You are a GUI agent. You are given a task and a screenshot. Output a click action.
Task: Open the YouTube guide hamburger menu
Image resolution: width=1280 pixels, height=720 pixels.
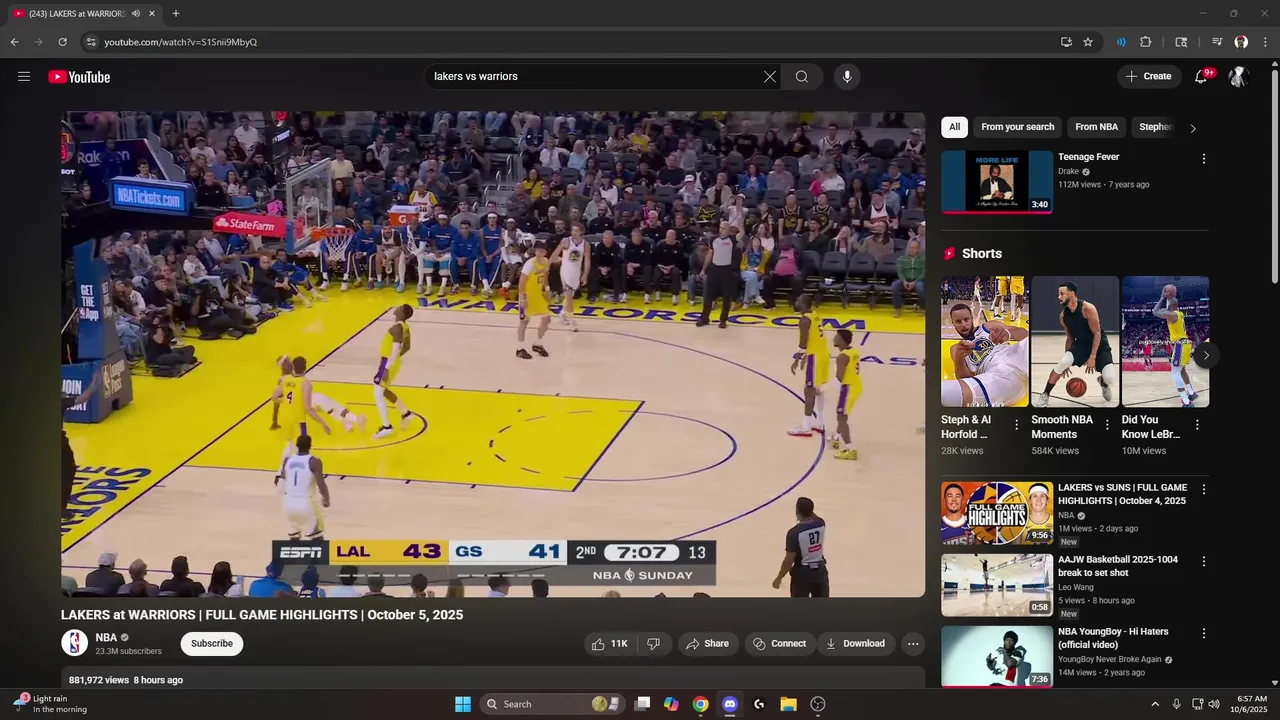[x=24, y=77]
